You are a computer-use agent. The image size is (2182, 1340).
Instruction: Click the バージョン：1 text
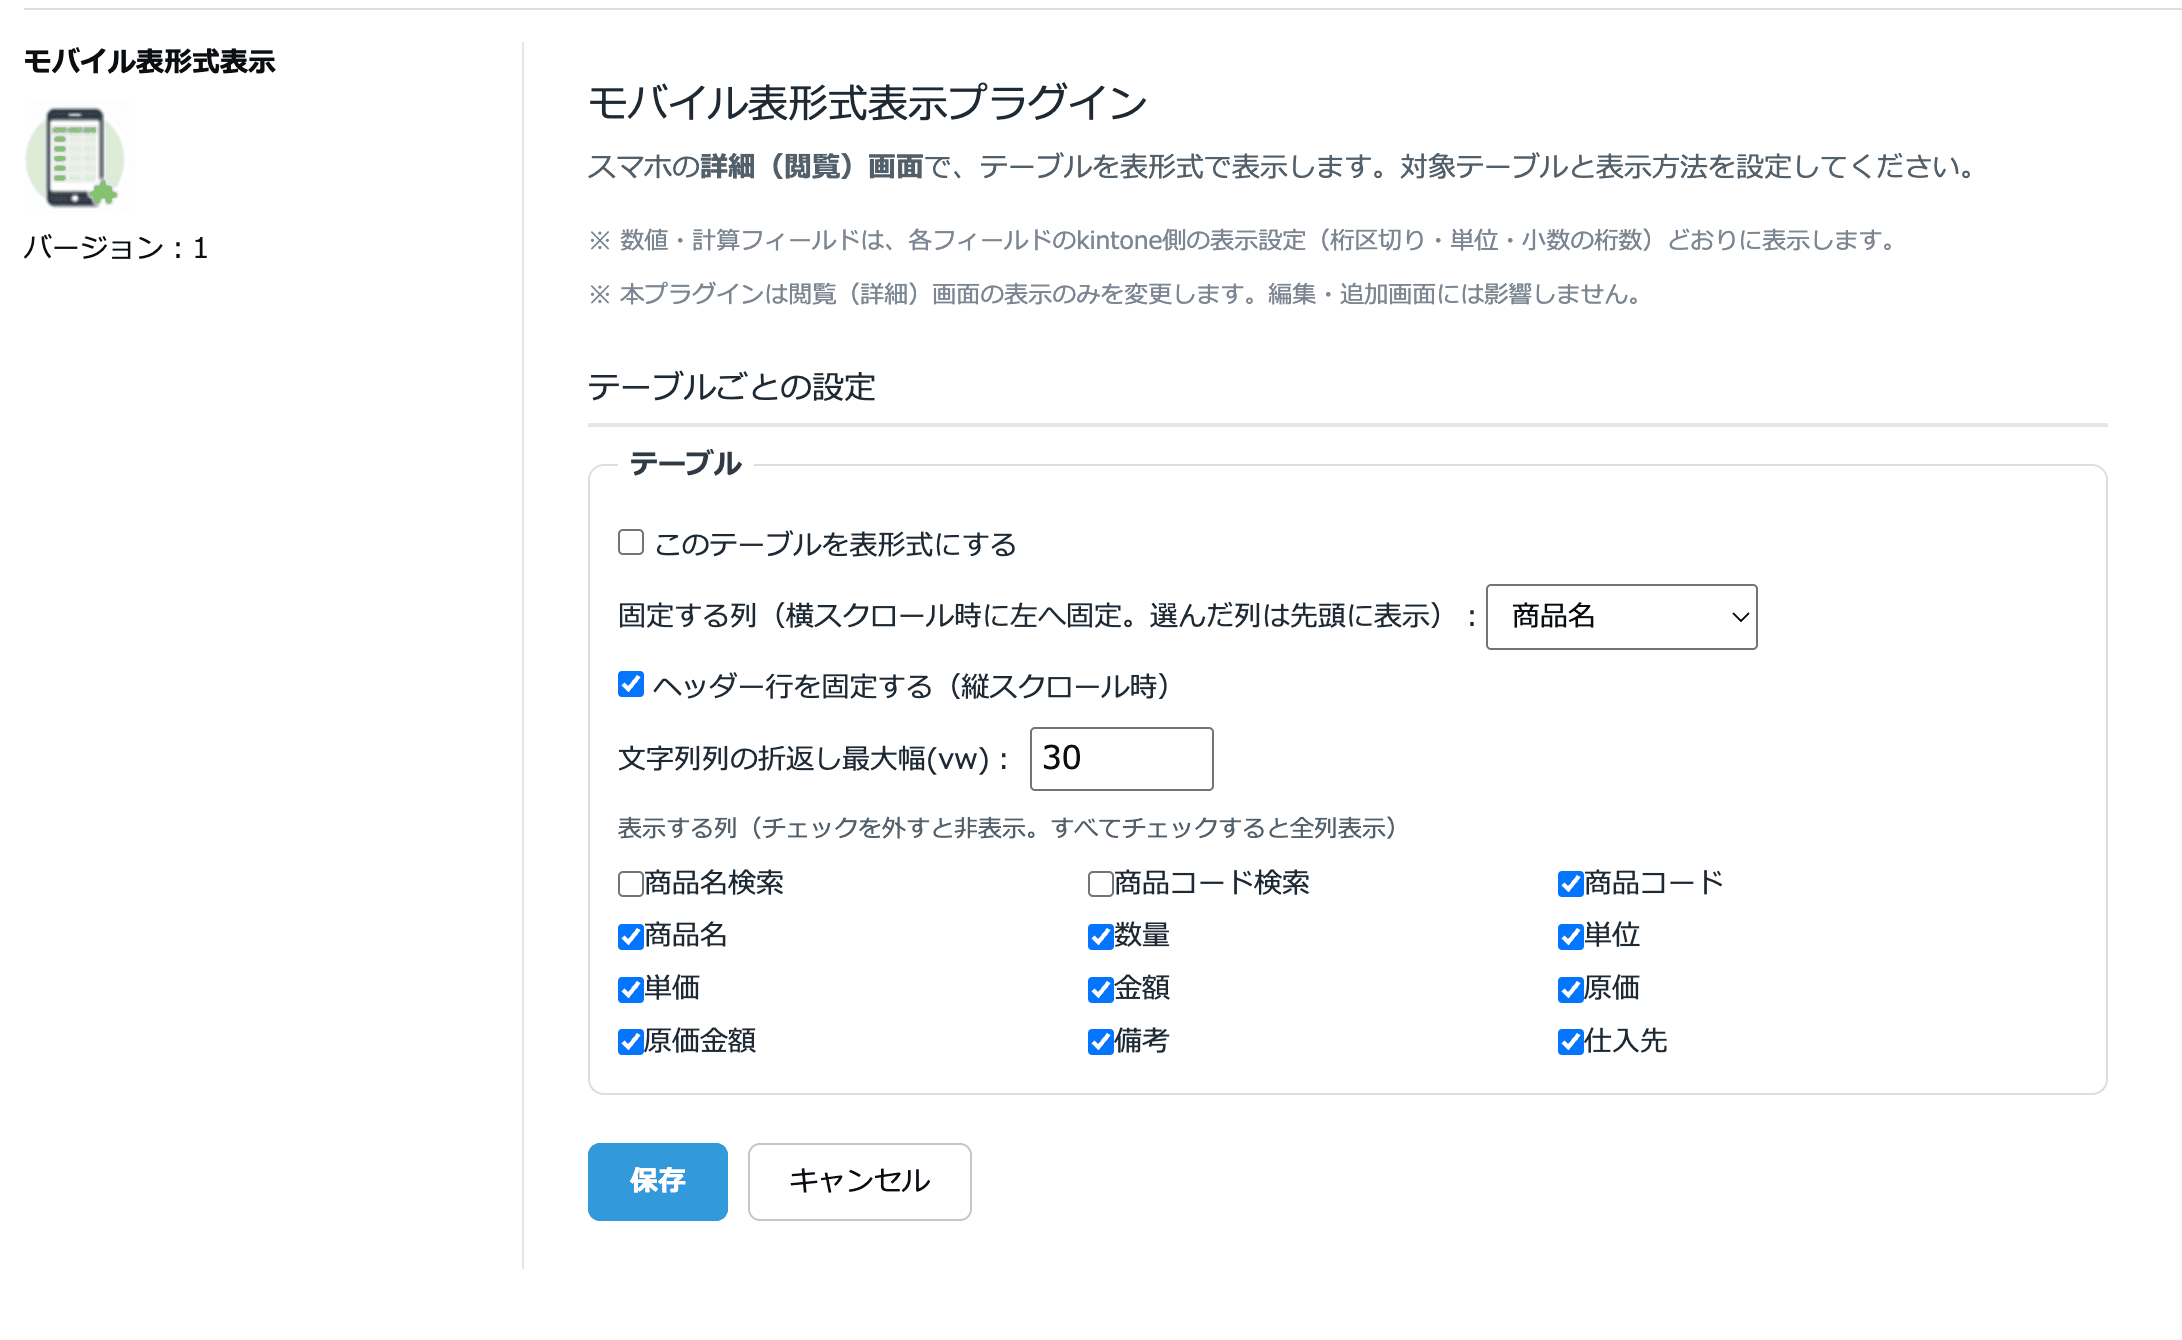click(116, 247)
